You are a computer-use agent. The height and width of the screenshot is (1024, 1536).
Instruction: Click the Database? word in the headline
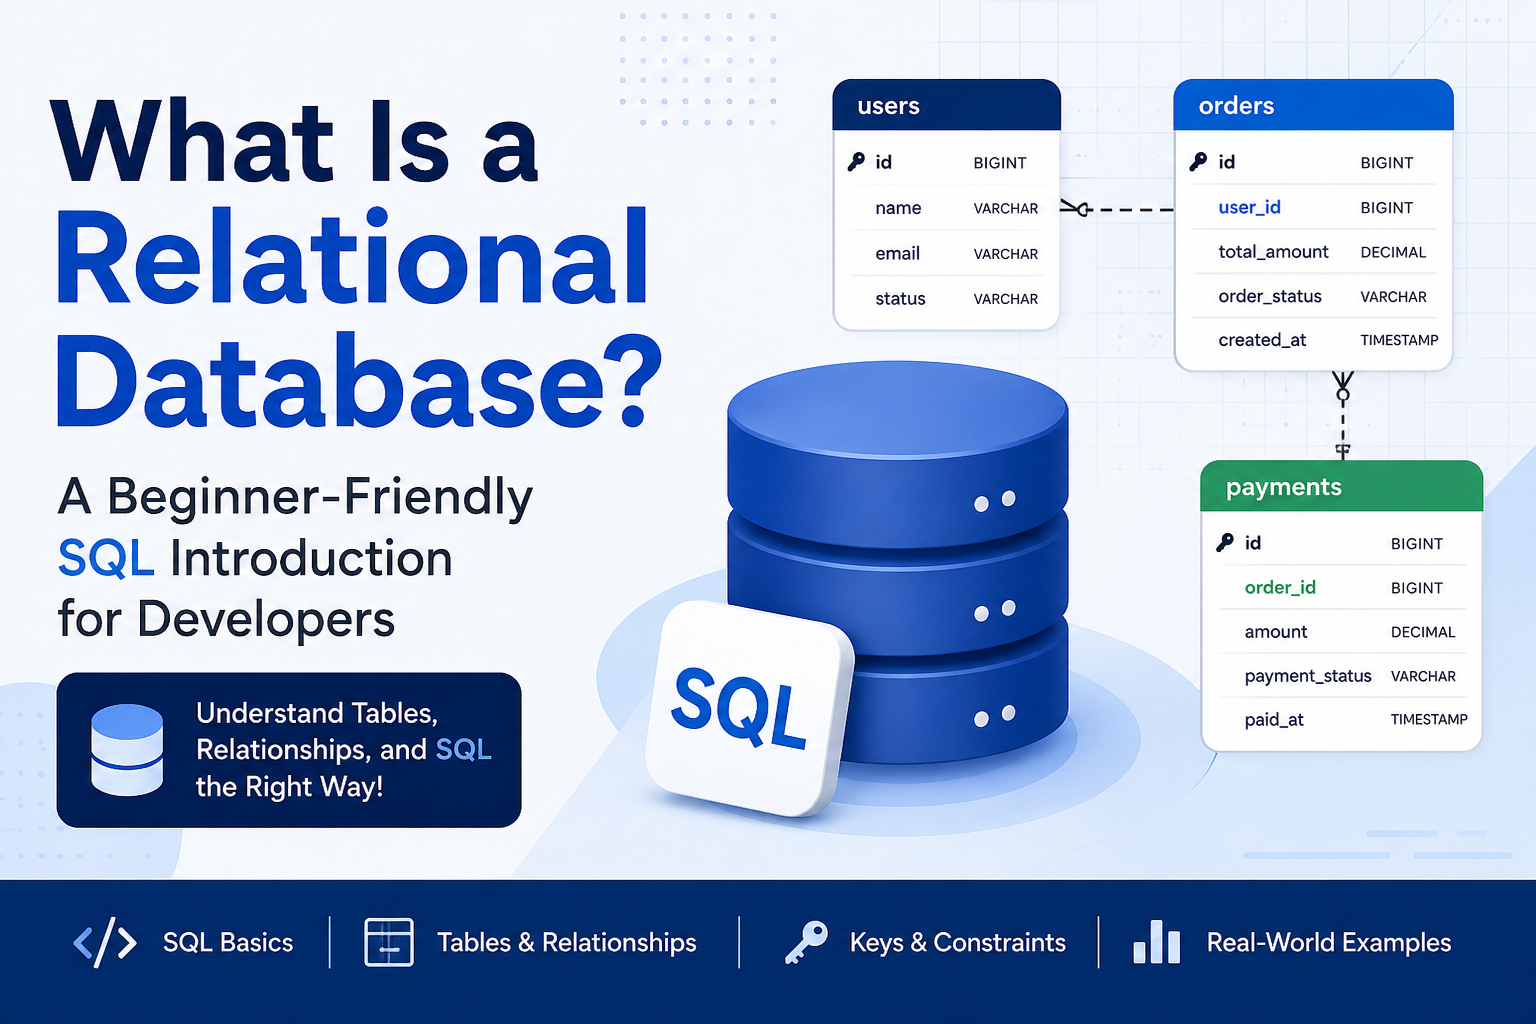359,381
